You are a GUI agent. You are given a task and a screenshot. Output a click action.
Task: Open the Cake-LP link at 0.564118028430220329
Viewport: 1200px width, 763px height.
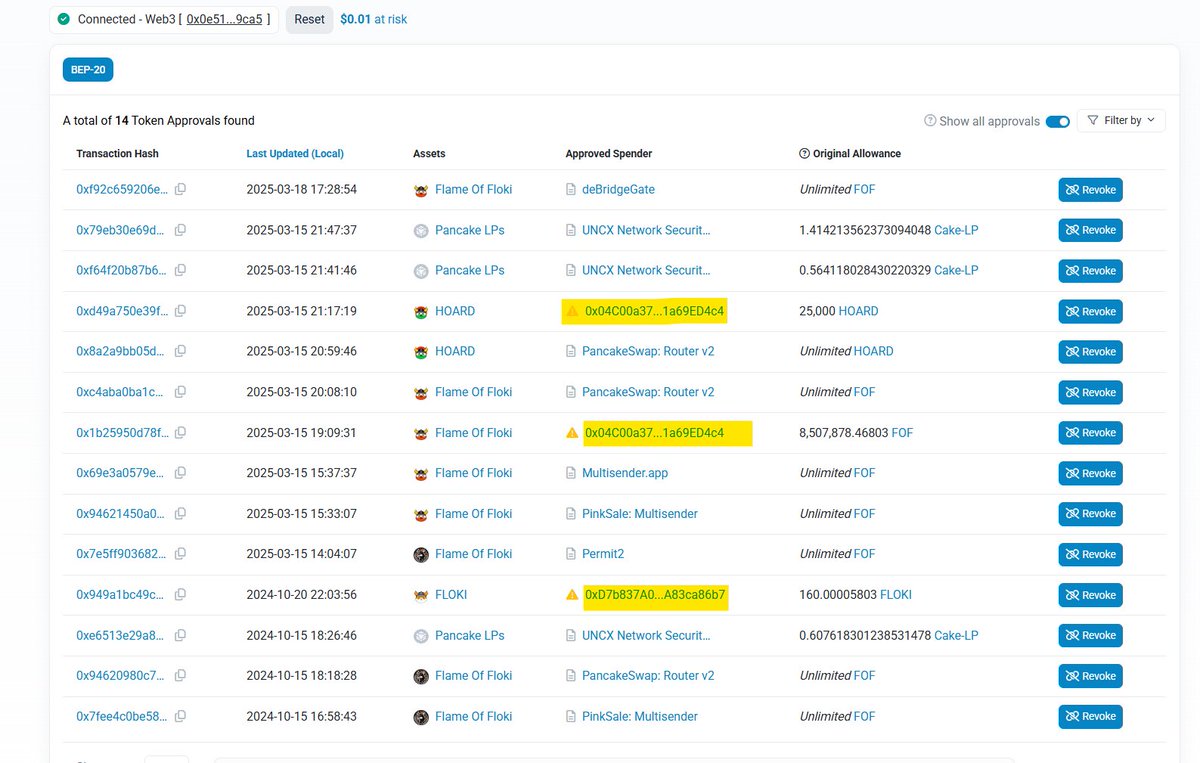956,270
